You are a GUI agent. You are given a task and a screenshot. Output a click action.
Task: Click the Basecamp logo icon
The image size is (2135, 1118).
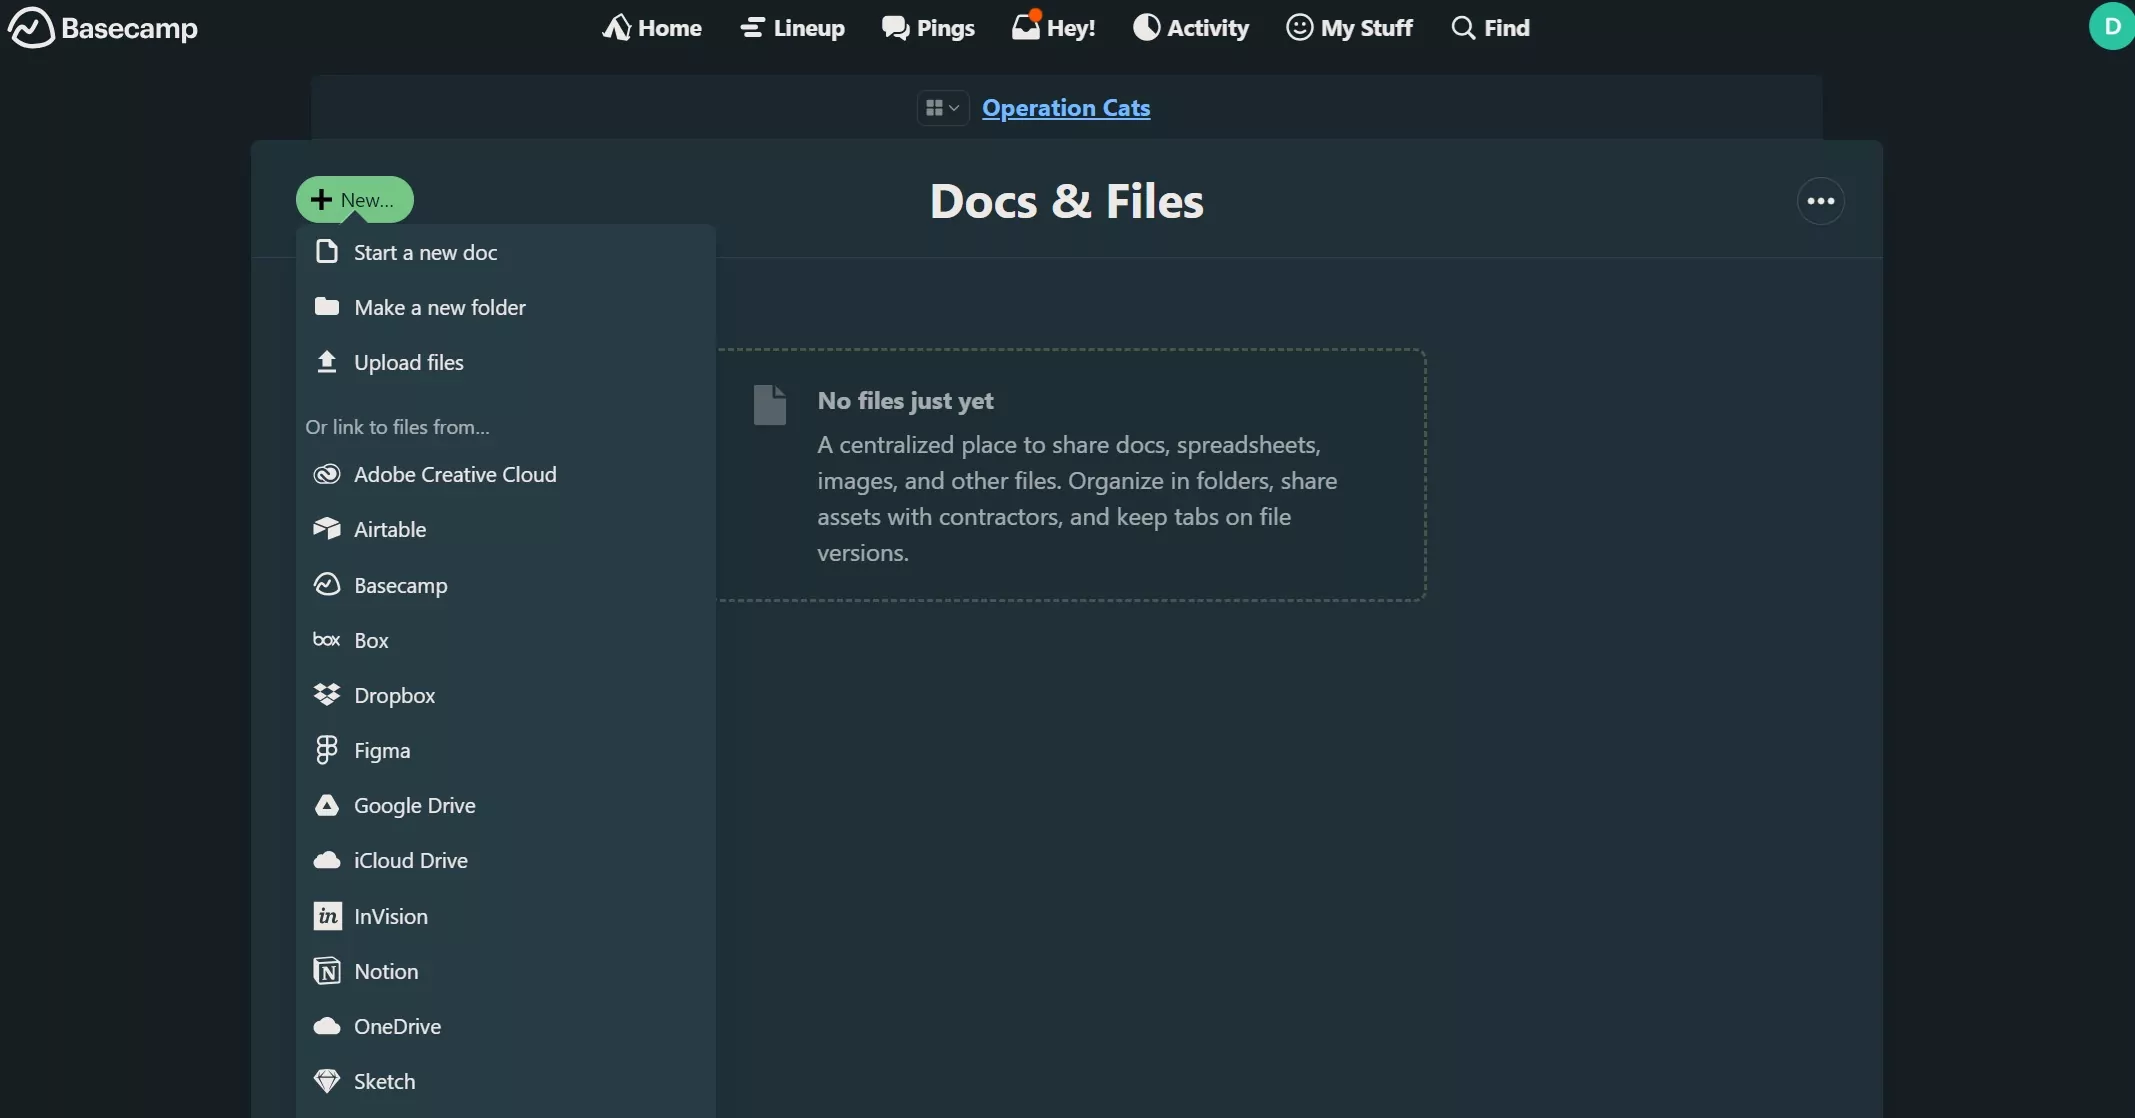pos(31,27)
